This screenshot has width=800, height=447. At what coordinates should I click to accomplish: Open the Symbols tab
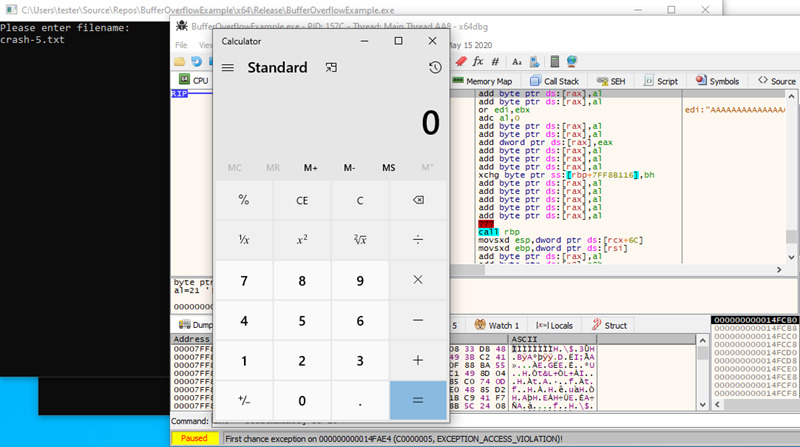tap(717, 81)
